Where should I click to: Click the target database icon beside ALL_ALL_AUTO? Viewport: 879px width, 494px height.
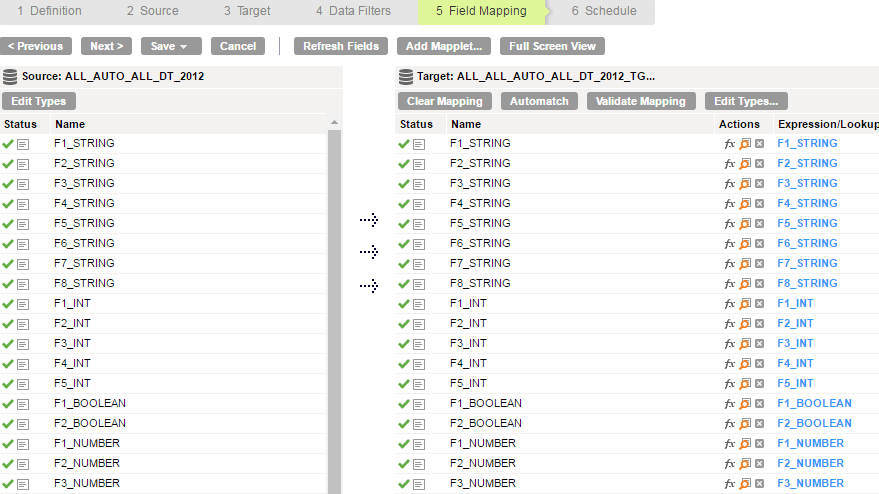[406, 76]
